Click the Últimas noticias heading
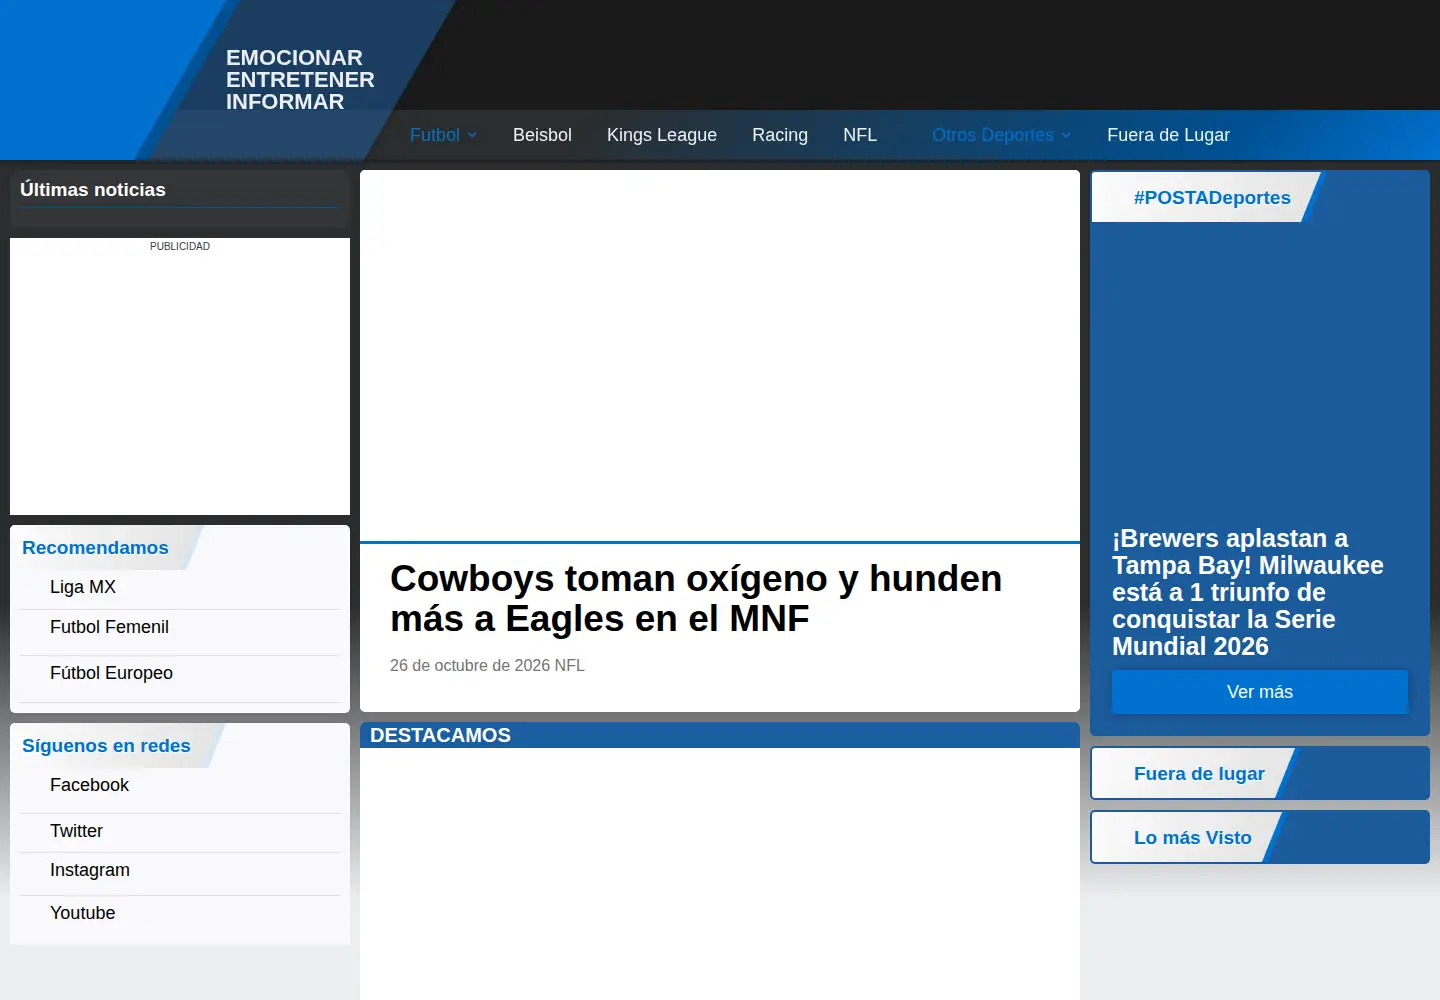1440x1000 pixels. point(93,190)
